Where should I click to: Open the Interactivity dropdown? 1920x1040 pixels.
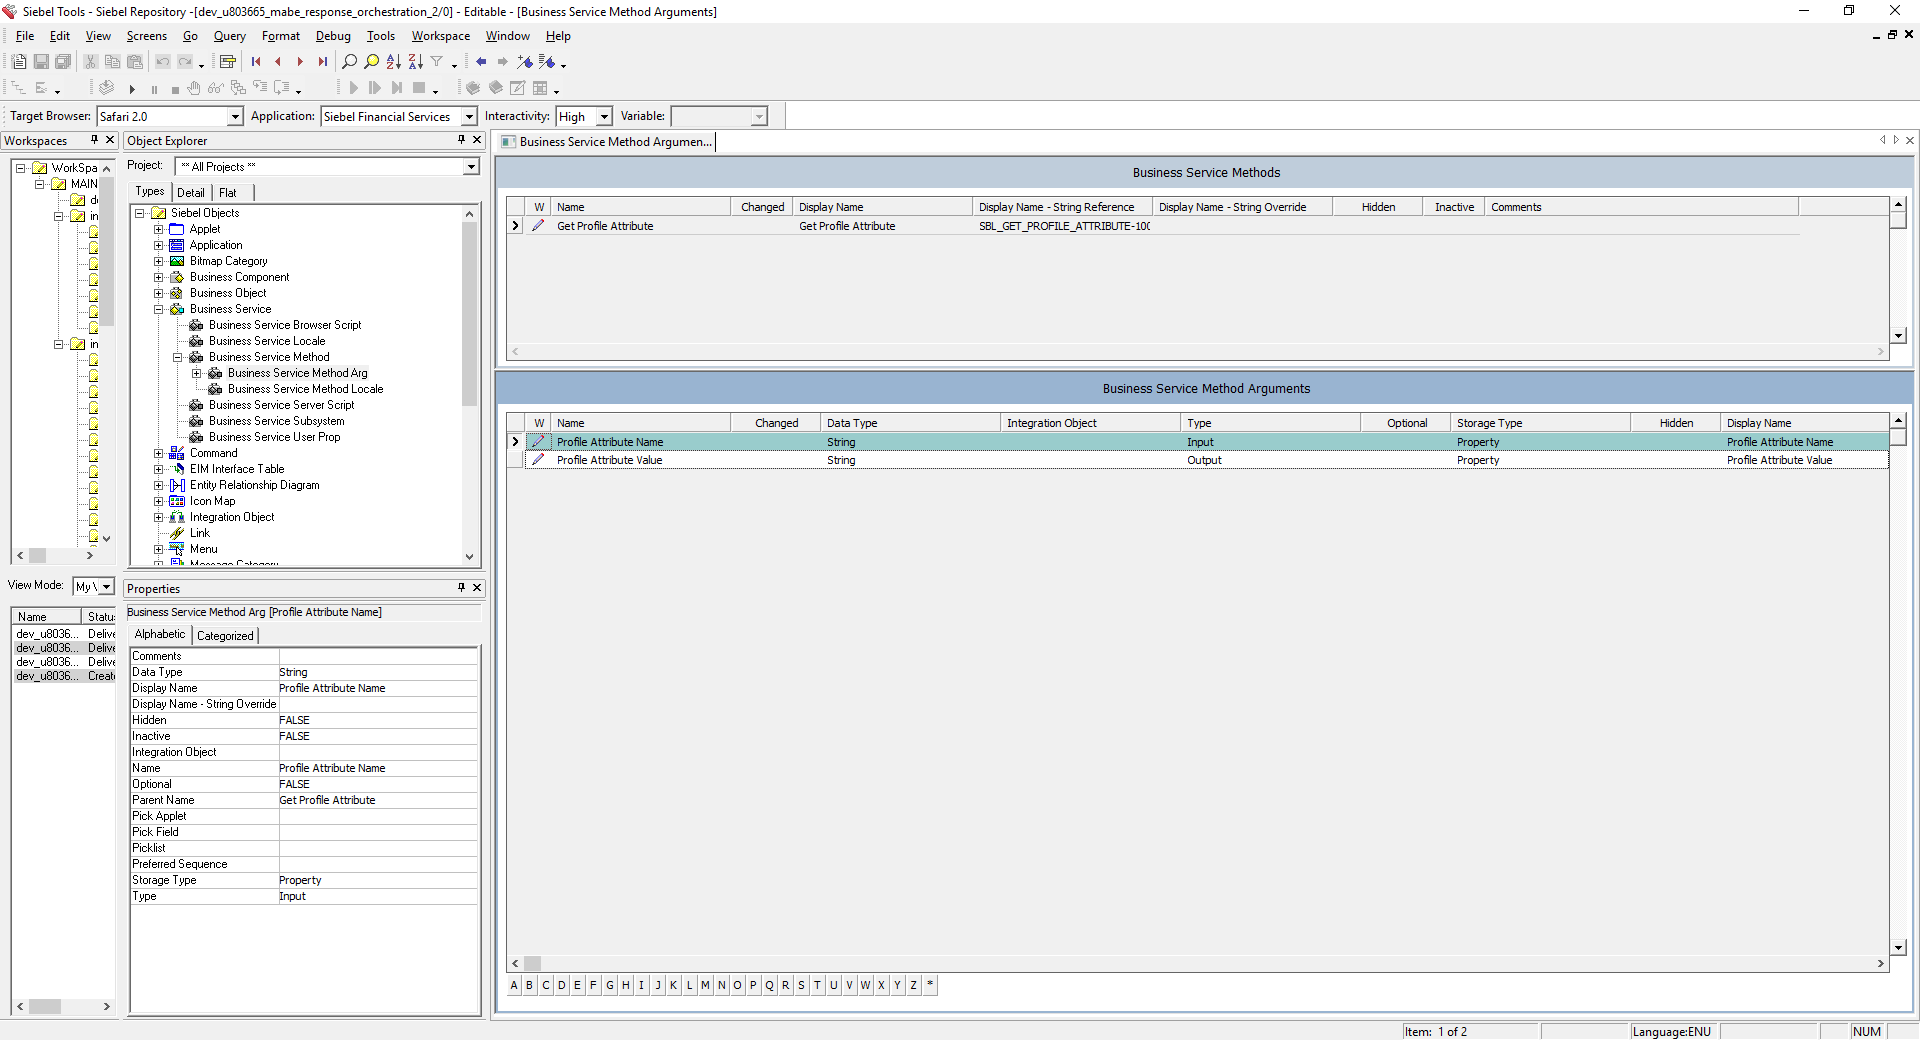[x=604, y=117]
